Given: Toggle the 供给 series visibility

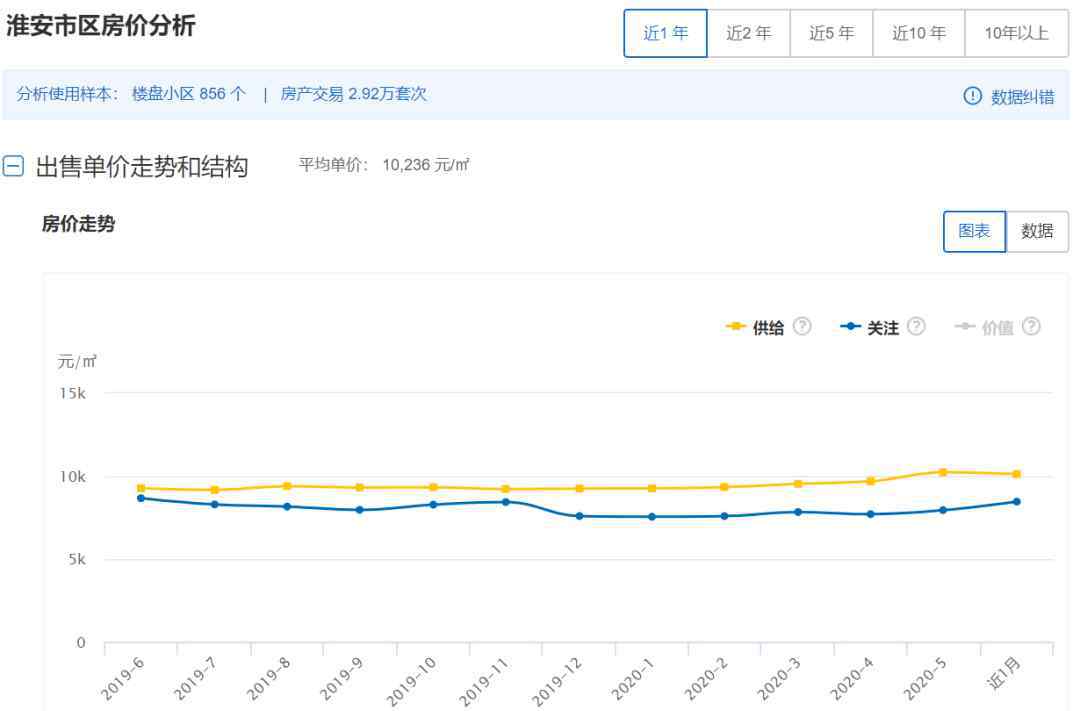Looking at the screenshot, I should click(x=768, y=328).
